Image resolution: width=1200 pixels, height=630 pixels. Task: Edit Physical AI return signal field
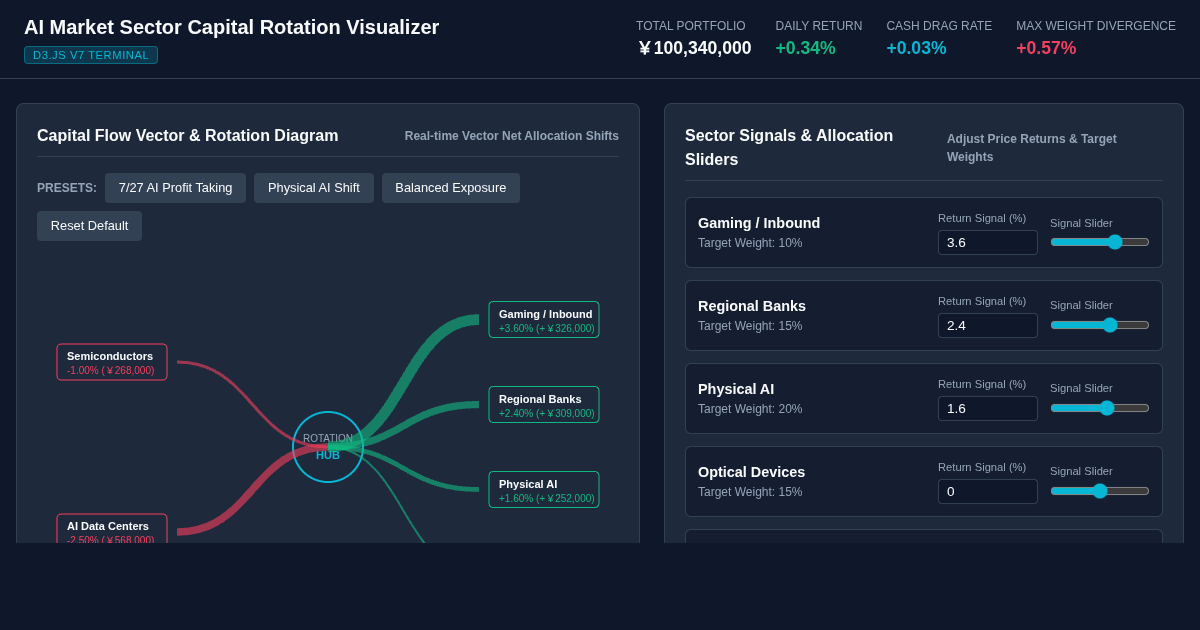pyautogui.click(x=988, y=409)
